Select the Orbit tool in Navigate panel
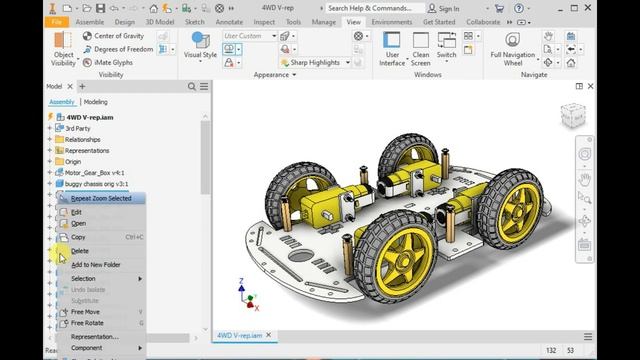This screenshot has height=360, width=640. 548,62
